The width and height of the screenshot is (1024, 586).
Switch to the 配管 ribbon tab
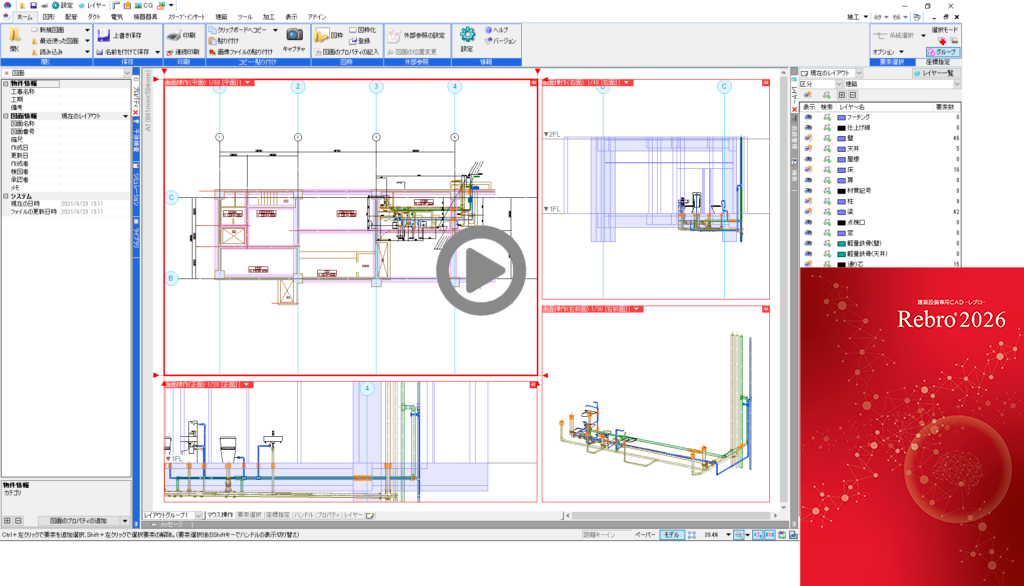71,17
